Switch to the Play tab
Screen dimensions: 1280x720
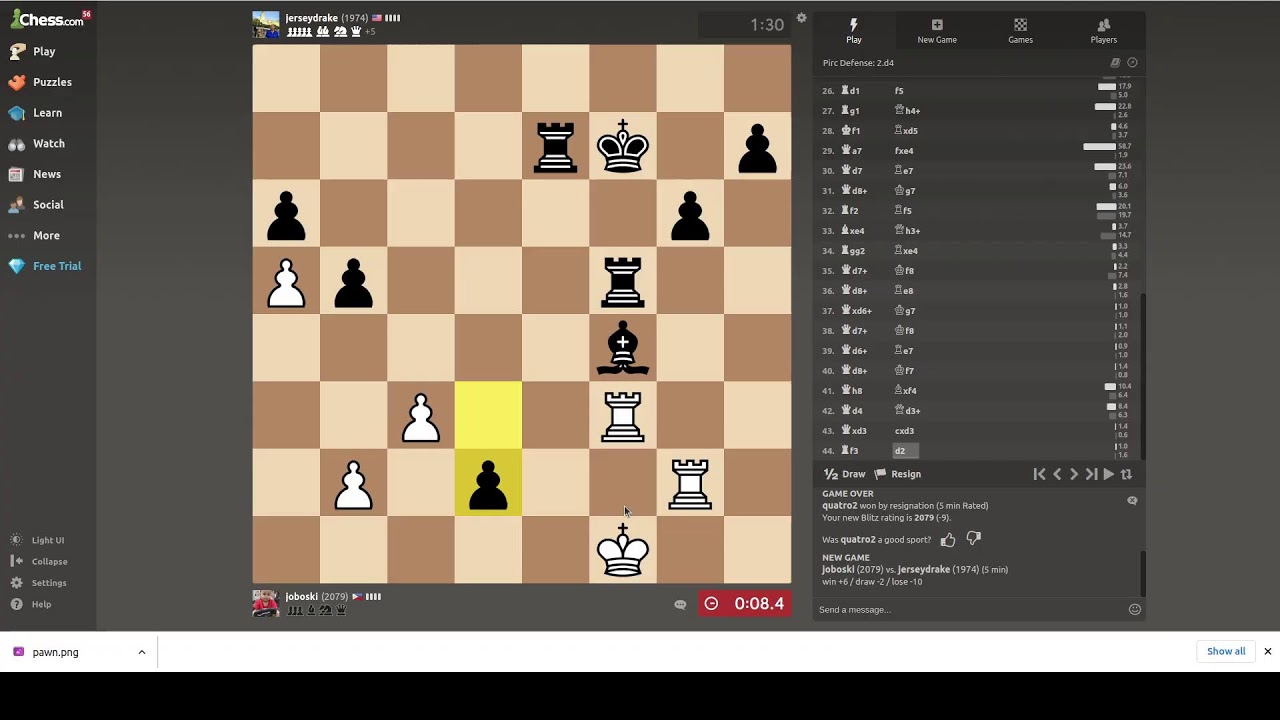[x=854, y=31]
